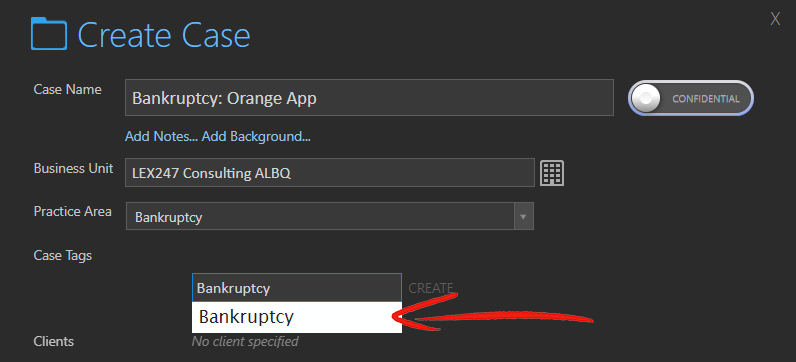Click the Create Case heading text
This screenshot has width=796, height=362.
164,35
